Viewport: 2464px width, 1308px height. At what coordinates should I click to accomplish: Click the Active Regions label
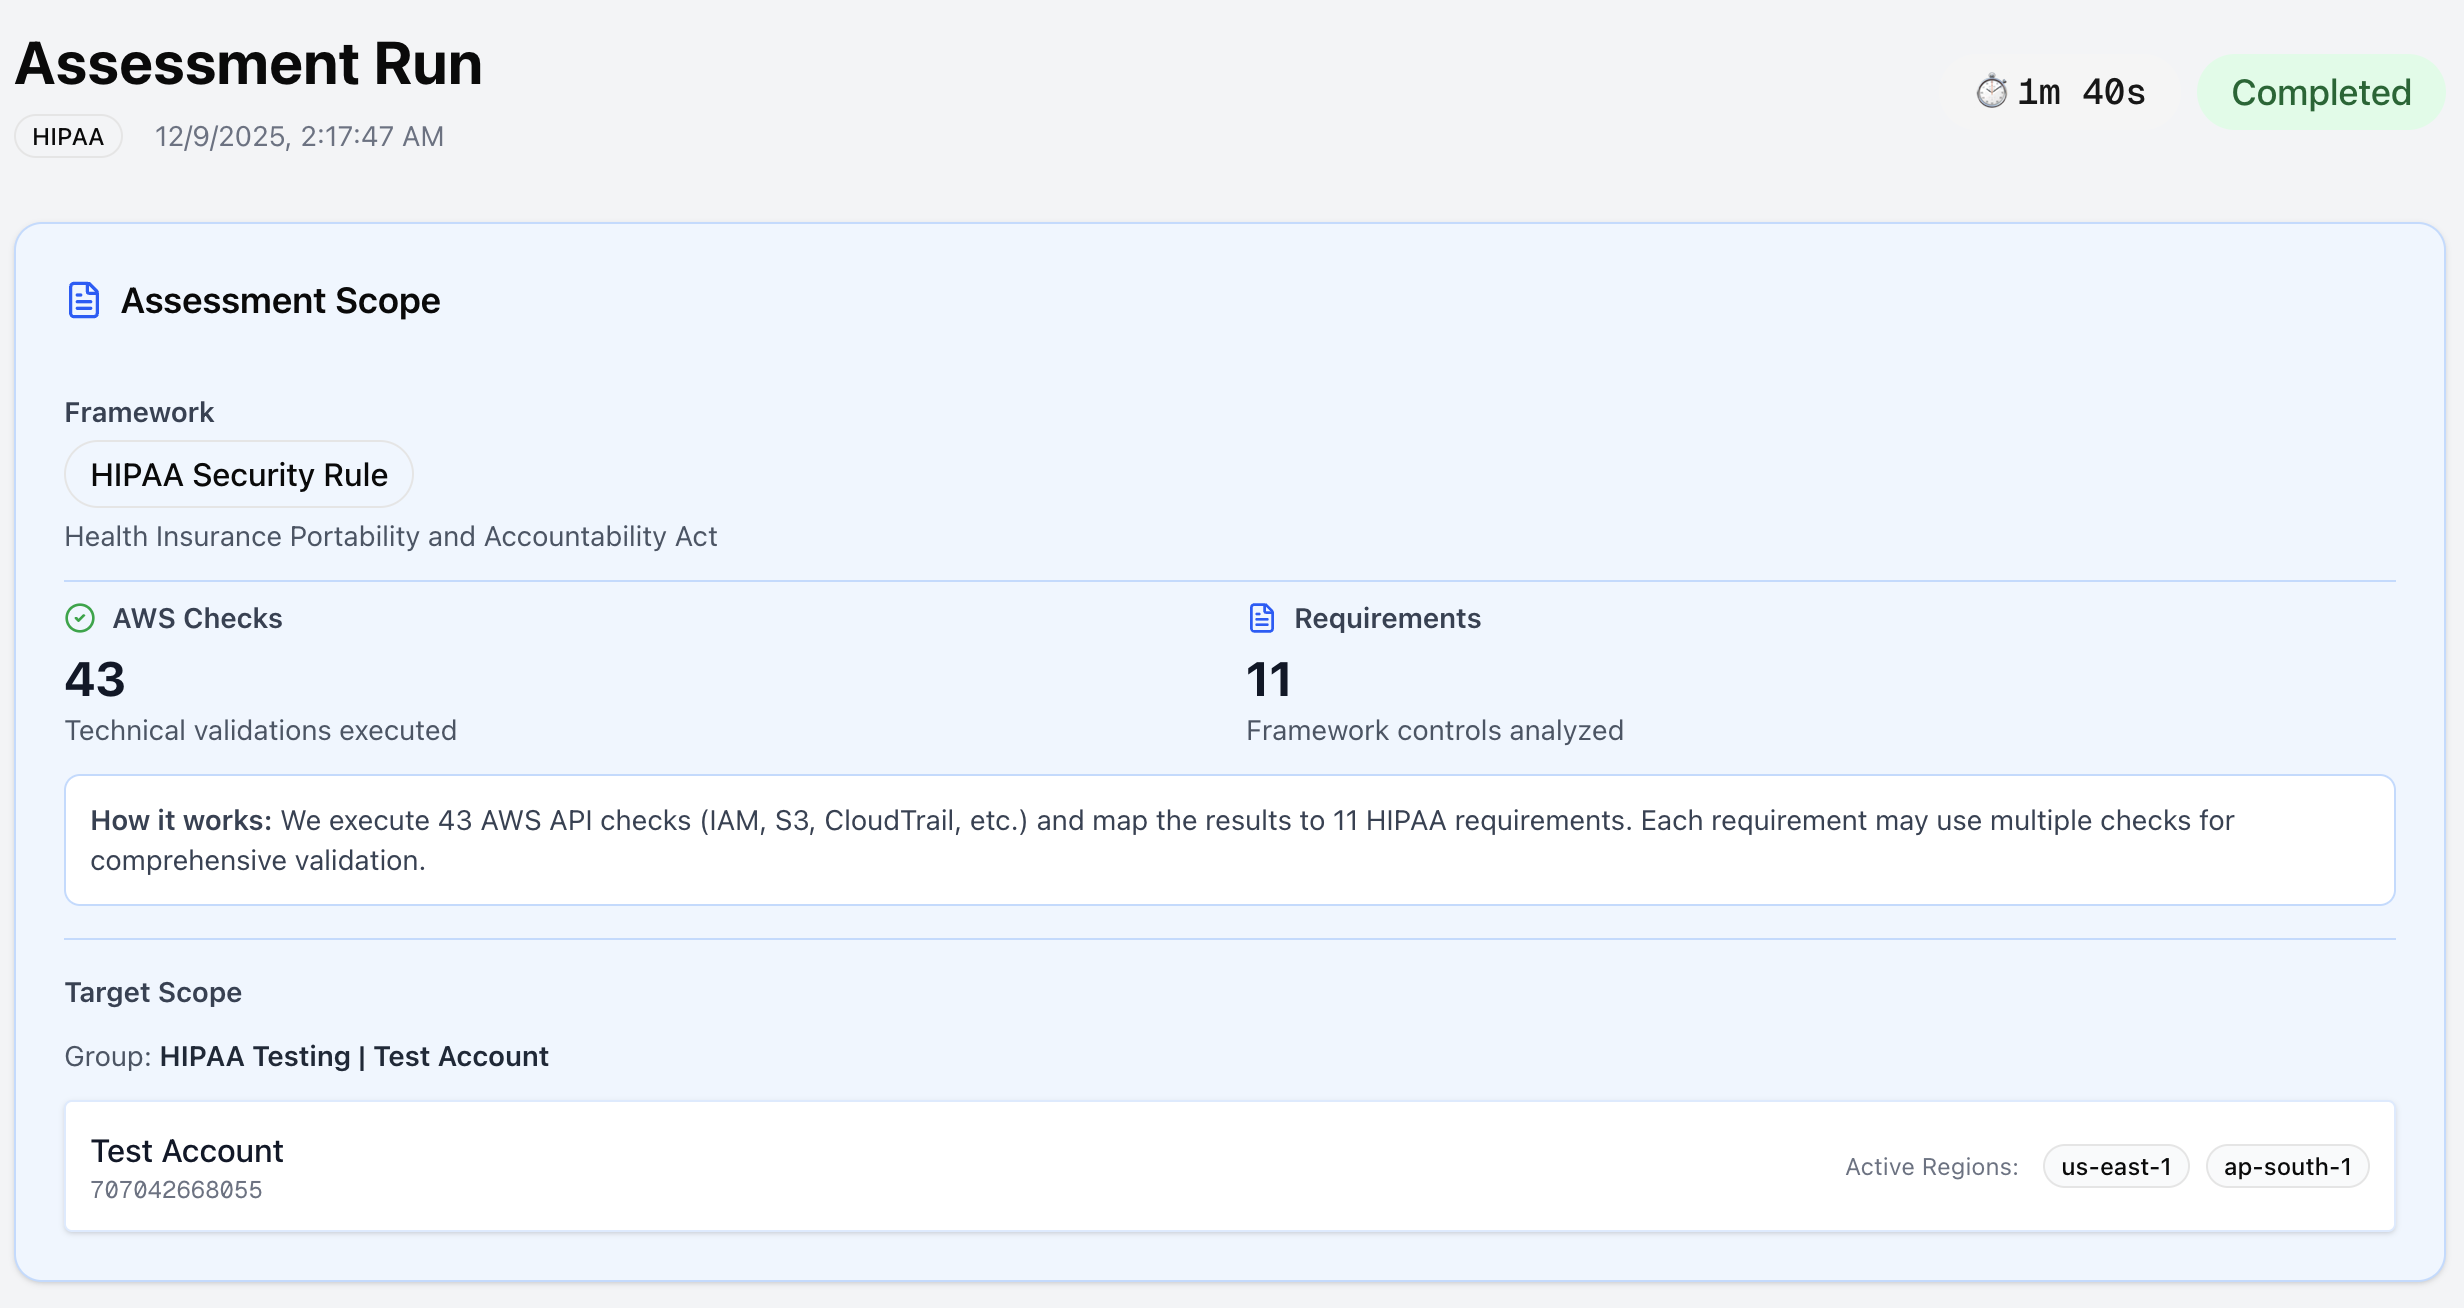pyautogui.click(x=1930, y=1166)
